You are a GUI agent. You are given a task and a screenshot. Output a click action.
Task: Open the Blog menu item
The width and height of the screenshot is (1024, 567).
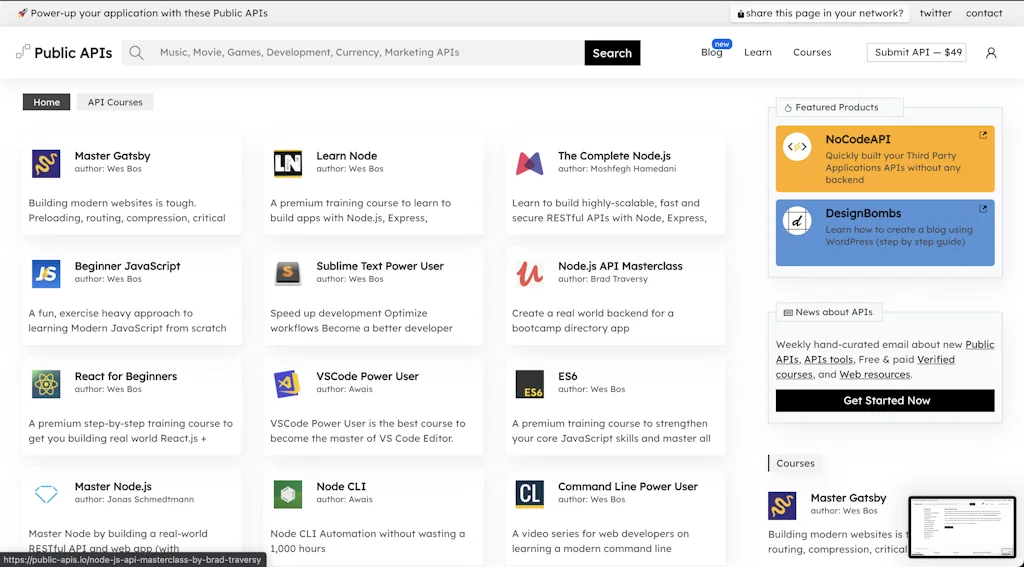point(712,52)
